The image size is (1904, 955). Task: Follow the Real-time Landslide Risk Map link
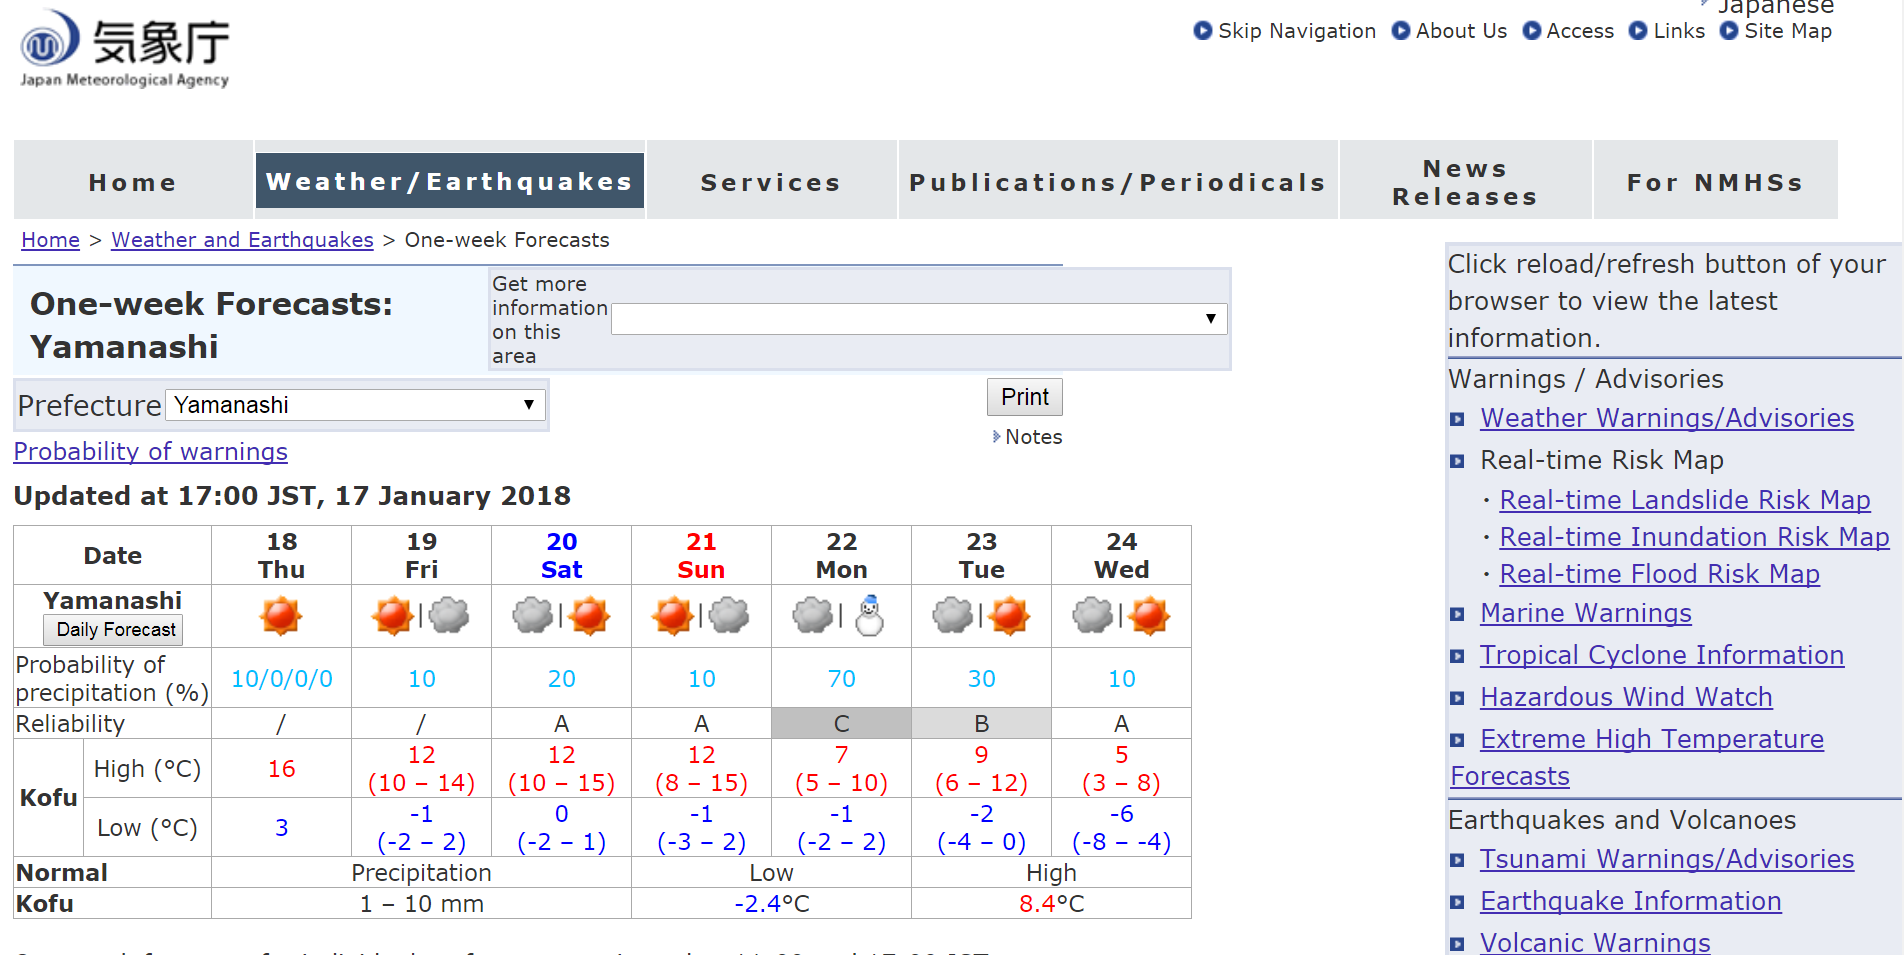[1684, 500]
